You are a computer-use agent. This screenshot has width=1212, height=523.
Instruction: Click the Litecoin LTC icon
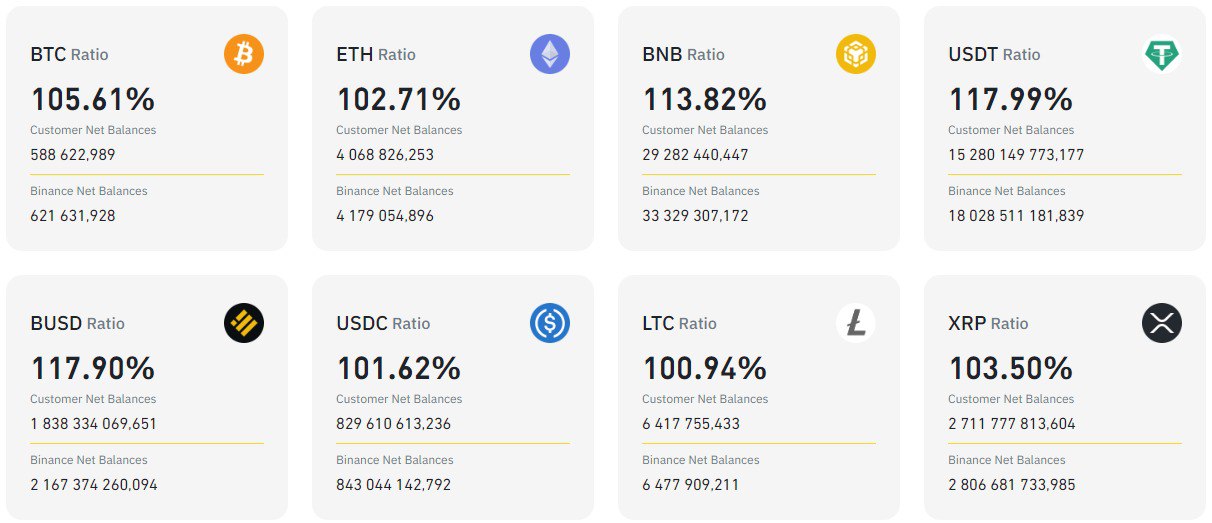pos(856,323)
